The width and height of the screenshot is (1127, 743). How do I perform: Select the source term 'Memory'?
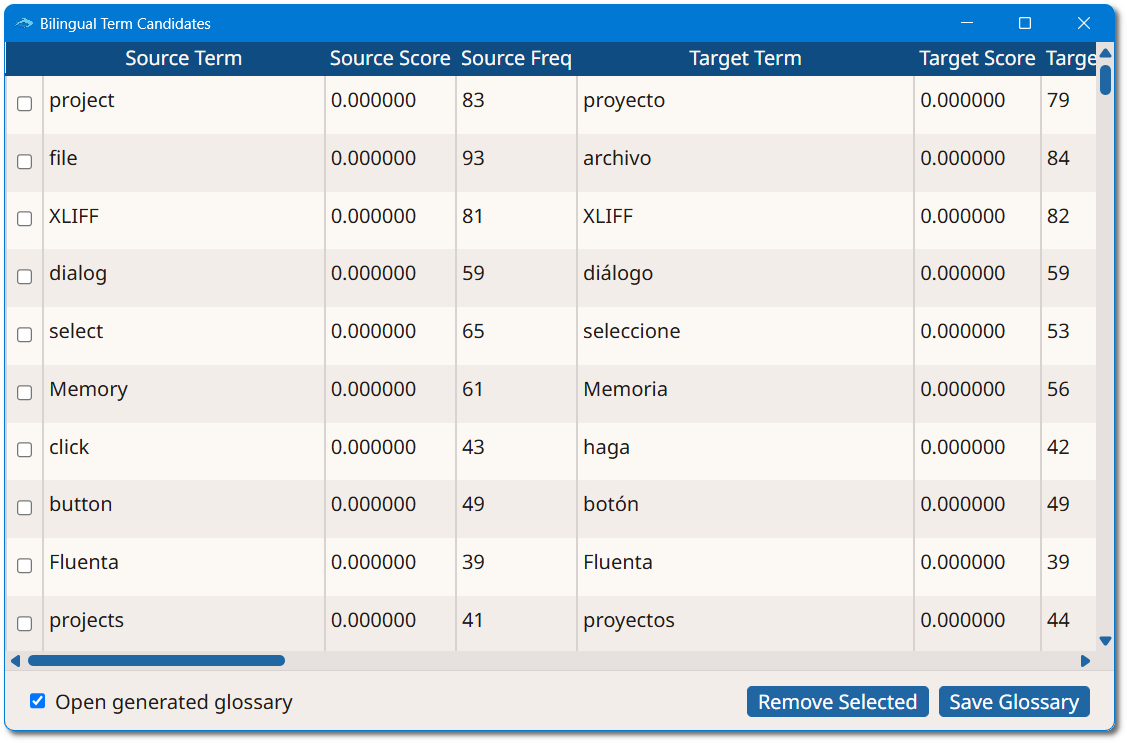click(x=88, y=389)
